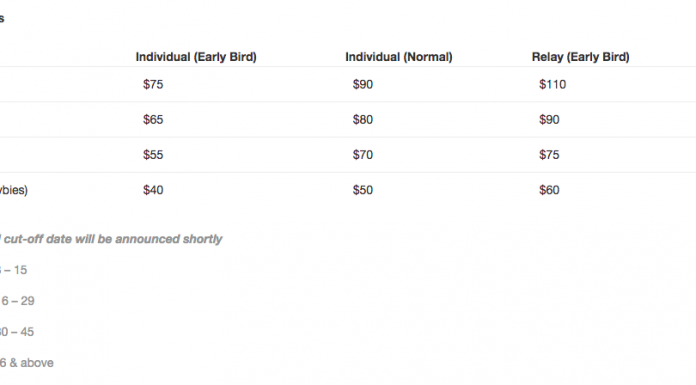Viewport: 696px width, 385px height.
Task: Click the Relay (Early Bird) column header
Action: tap(581, 57)
